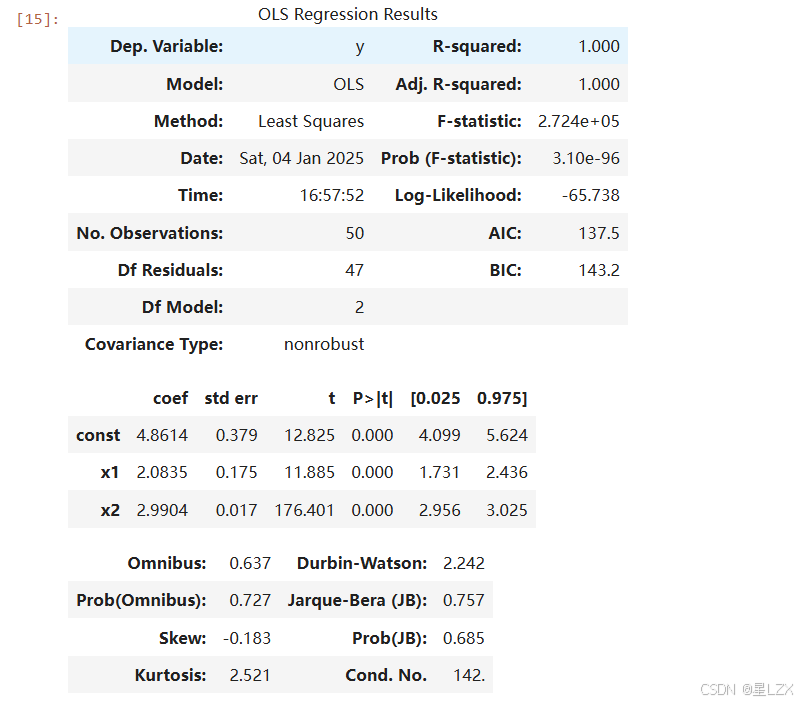The height and width of the screenshot is (703, 799).
Task: Select F-statistic value 2.724e+05
Action: pyautogui.click(x=578, y=121)
